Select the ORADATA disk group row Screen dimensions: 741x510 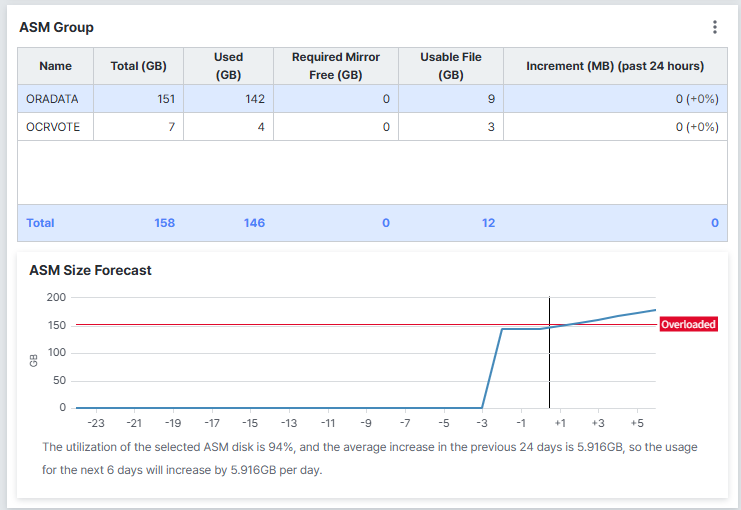tap(372, 99)
